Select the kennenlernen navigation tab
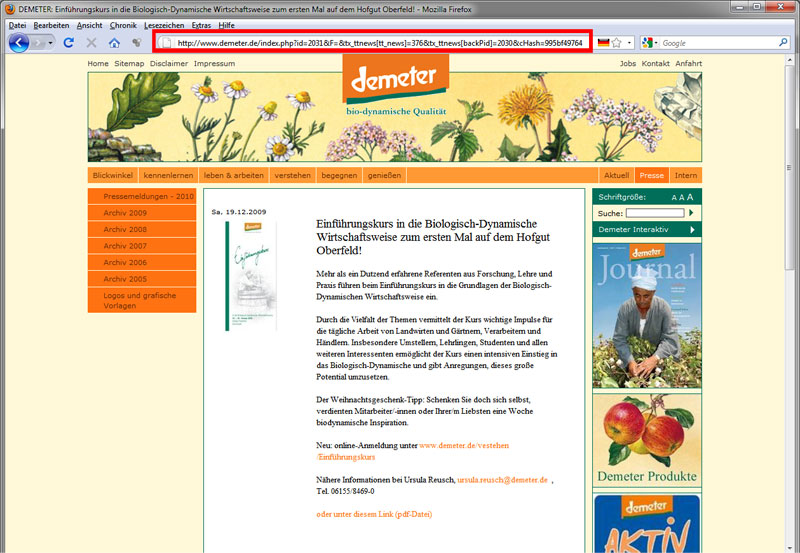This screenshot has width=800, height=553. pyautogui.click(x=168, y=175)
